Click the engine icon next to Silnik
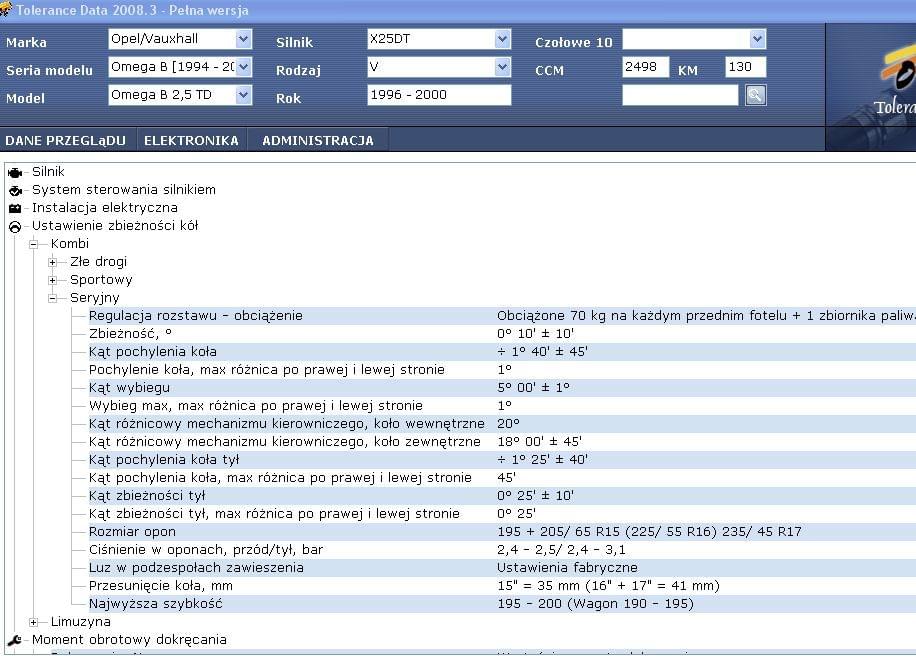Image resolution: width=916 pixels, height=659 pixels. coord(15,173)
